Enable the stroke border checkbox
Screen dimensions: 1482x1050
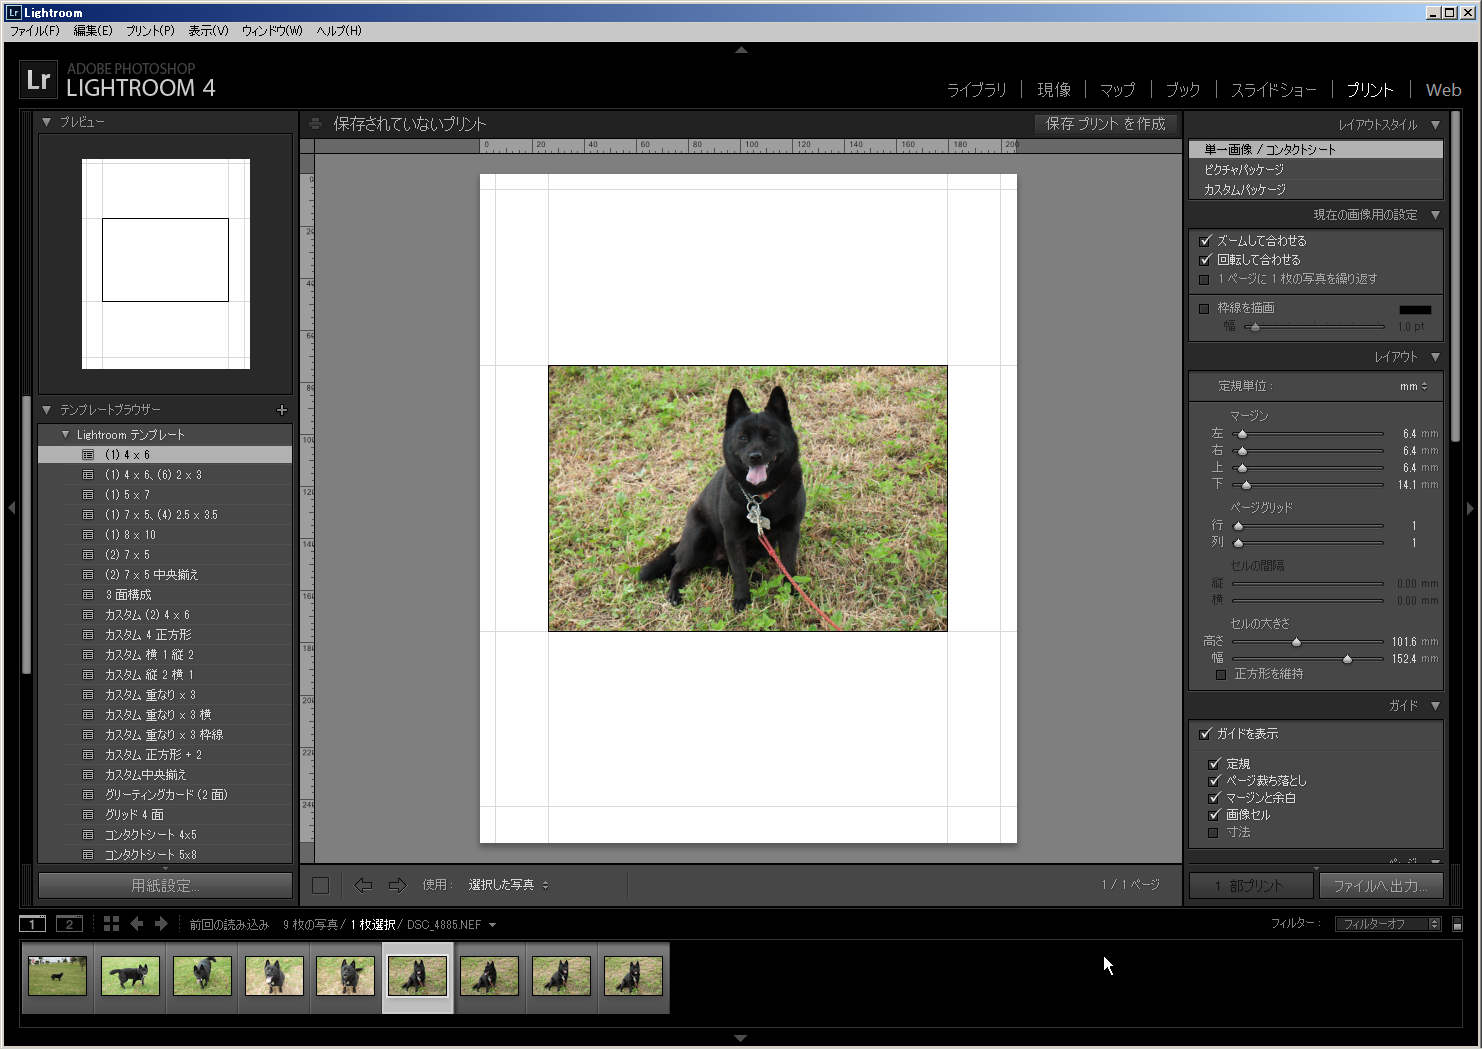1205,308
